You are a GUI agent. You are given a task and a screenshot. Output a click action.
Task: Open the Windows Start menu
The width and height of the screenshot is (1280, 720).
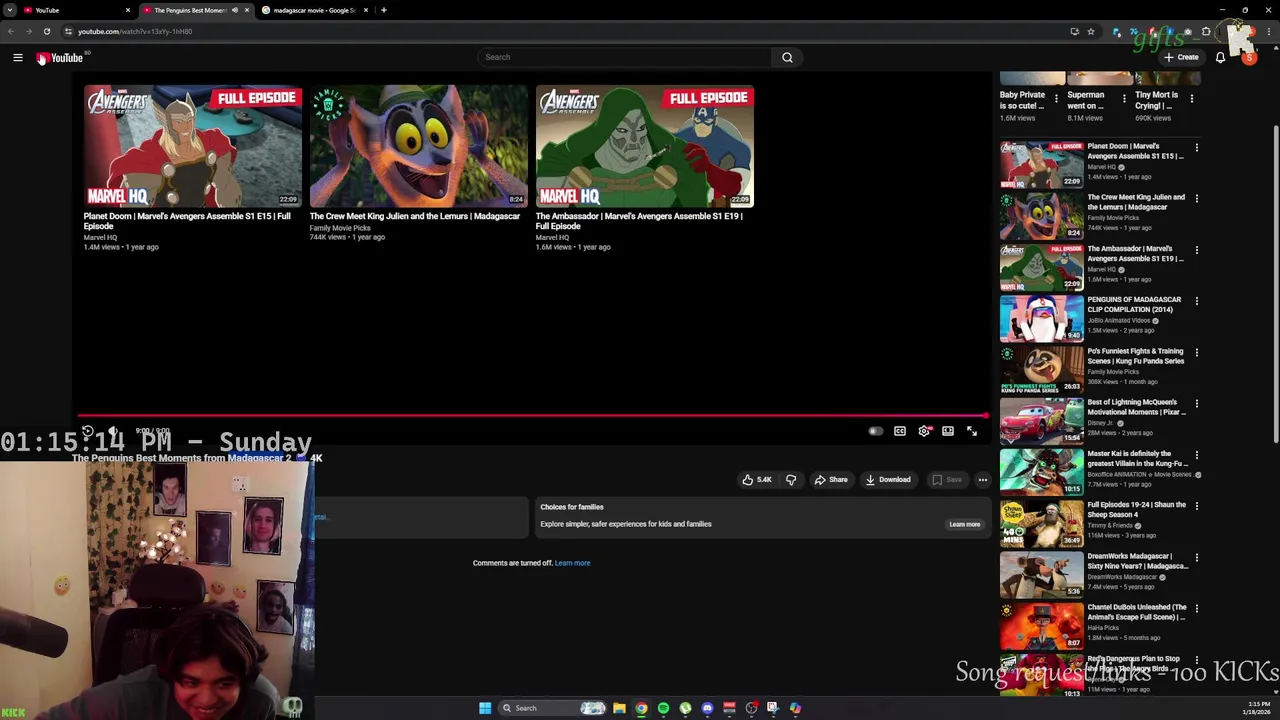[x=485, y=708]
